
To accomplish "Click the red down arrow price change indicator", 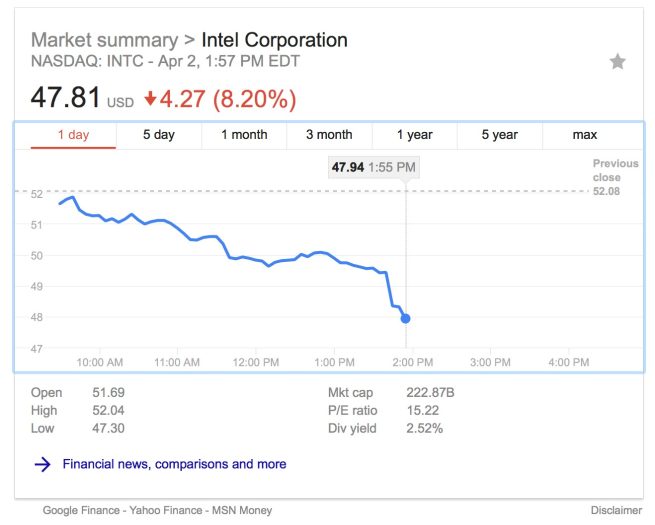I will pyautogui.click(x=150, y=99).
